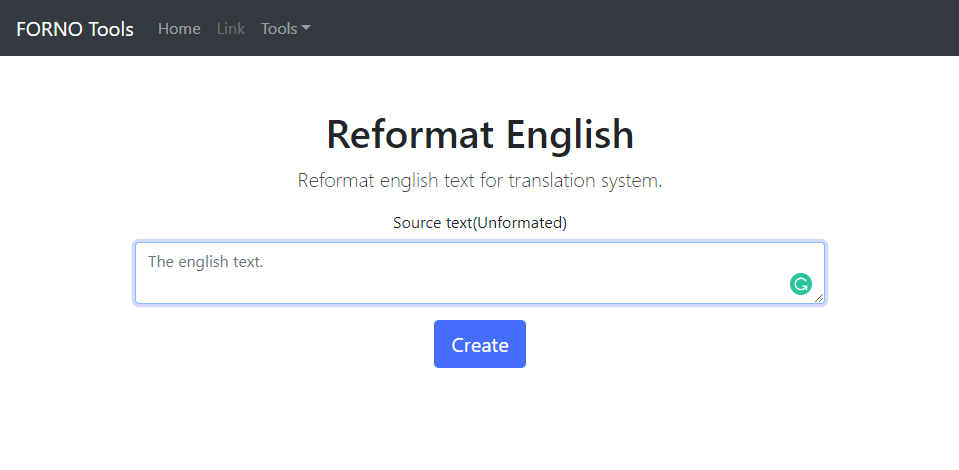The image size is (959, 470).
Task: Click the Link item in the navbar
Action: (x=231, y=29)
